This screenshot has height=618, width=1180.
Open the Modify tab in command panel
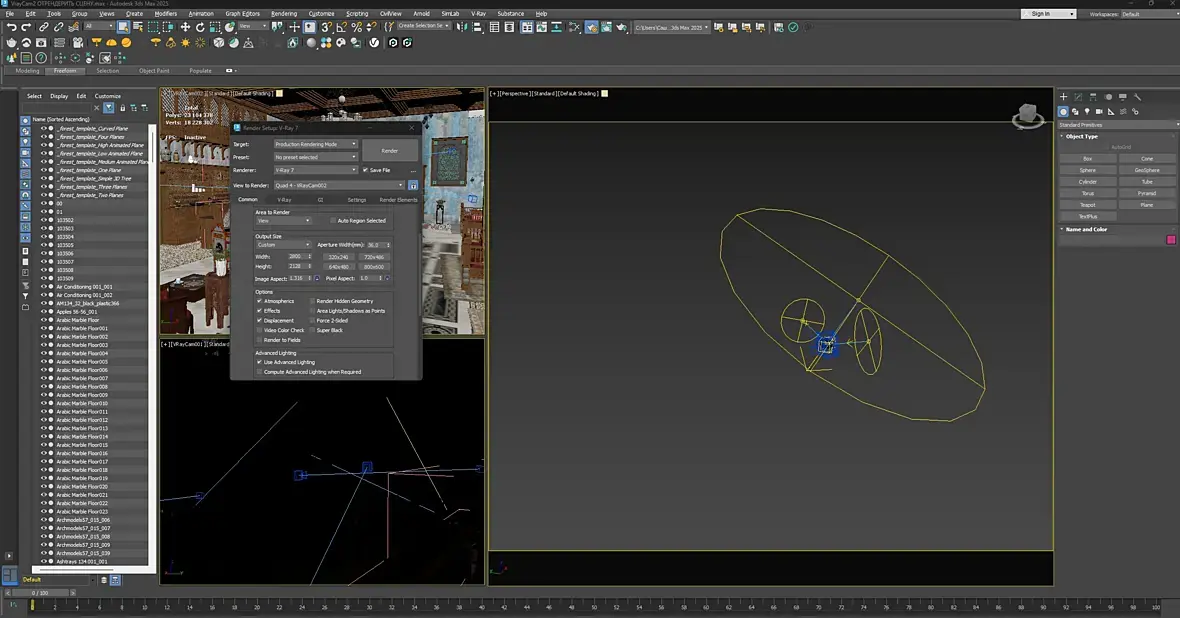pos(1078,97)
